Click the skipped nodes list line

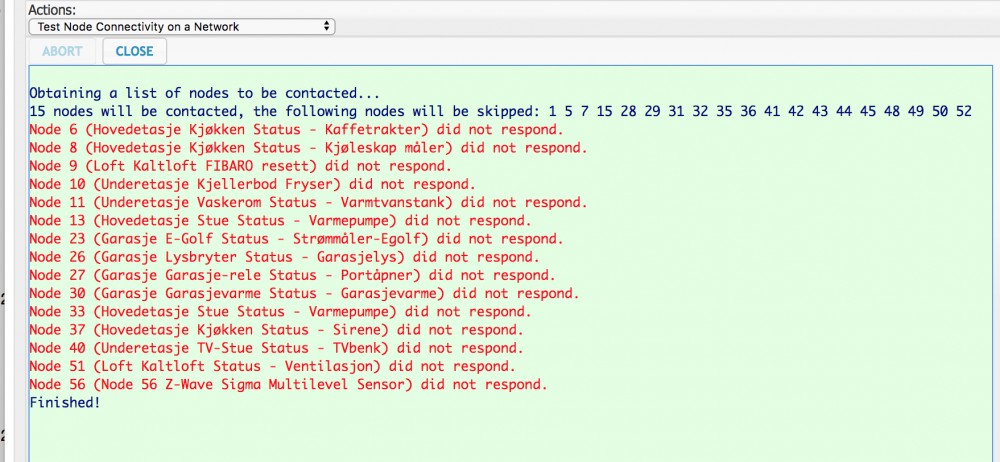point(500,111)
